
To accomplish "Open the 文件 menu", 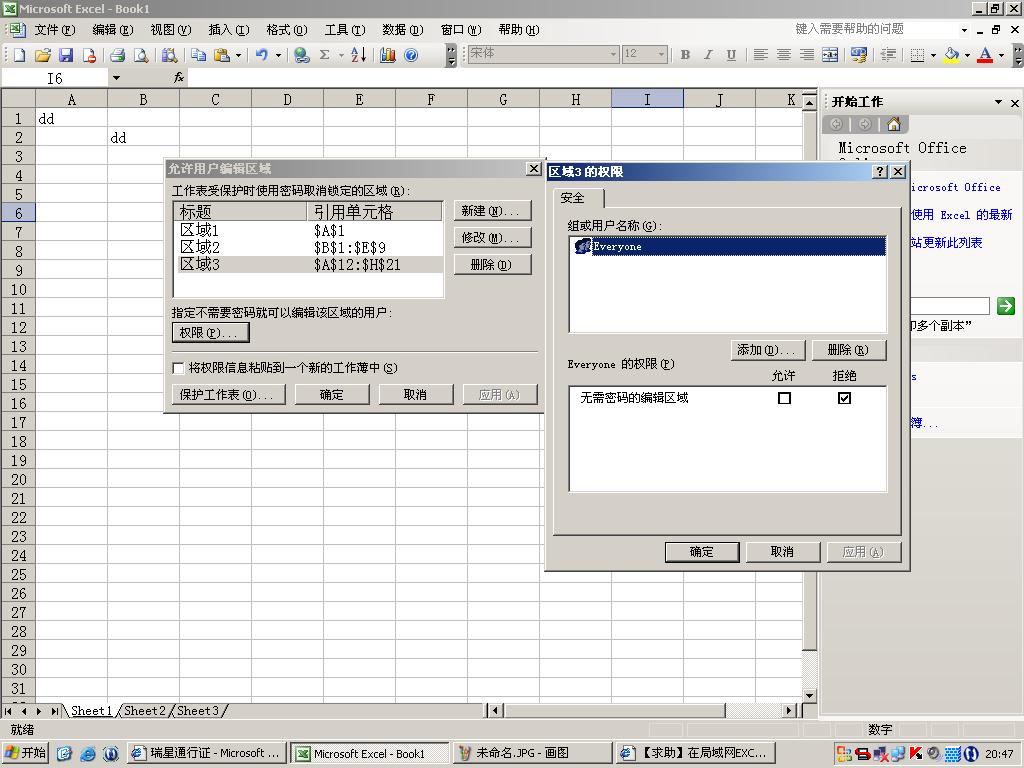I will [54, 29].
